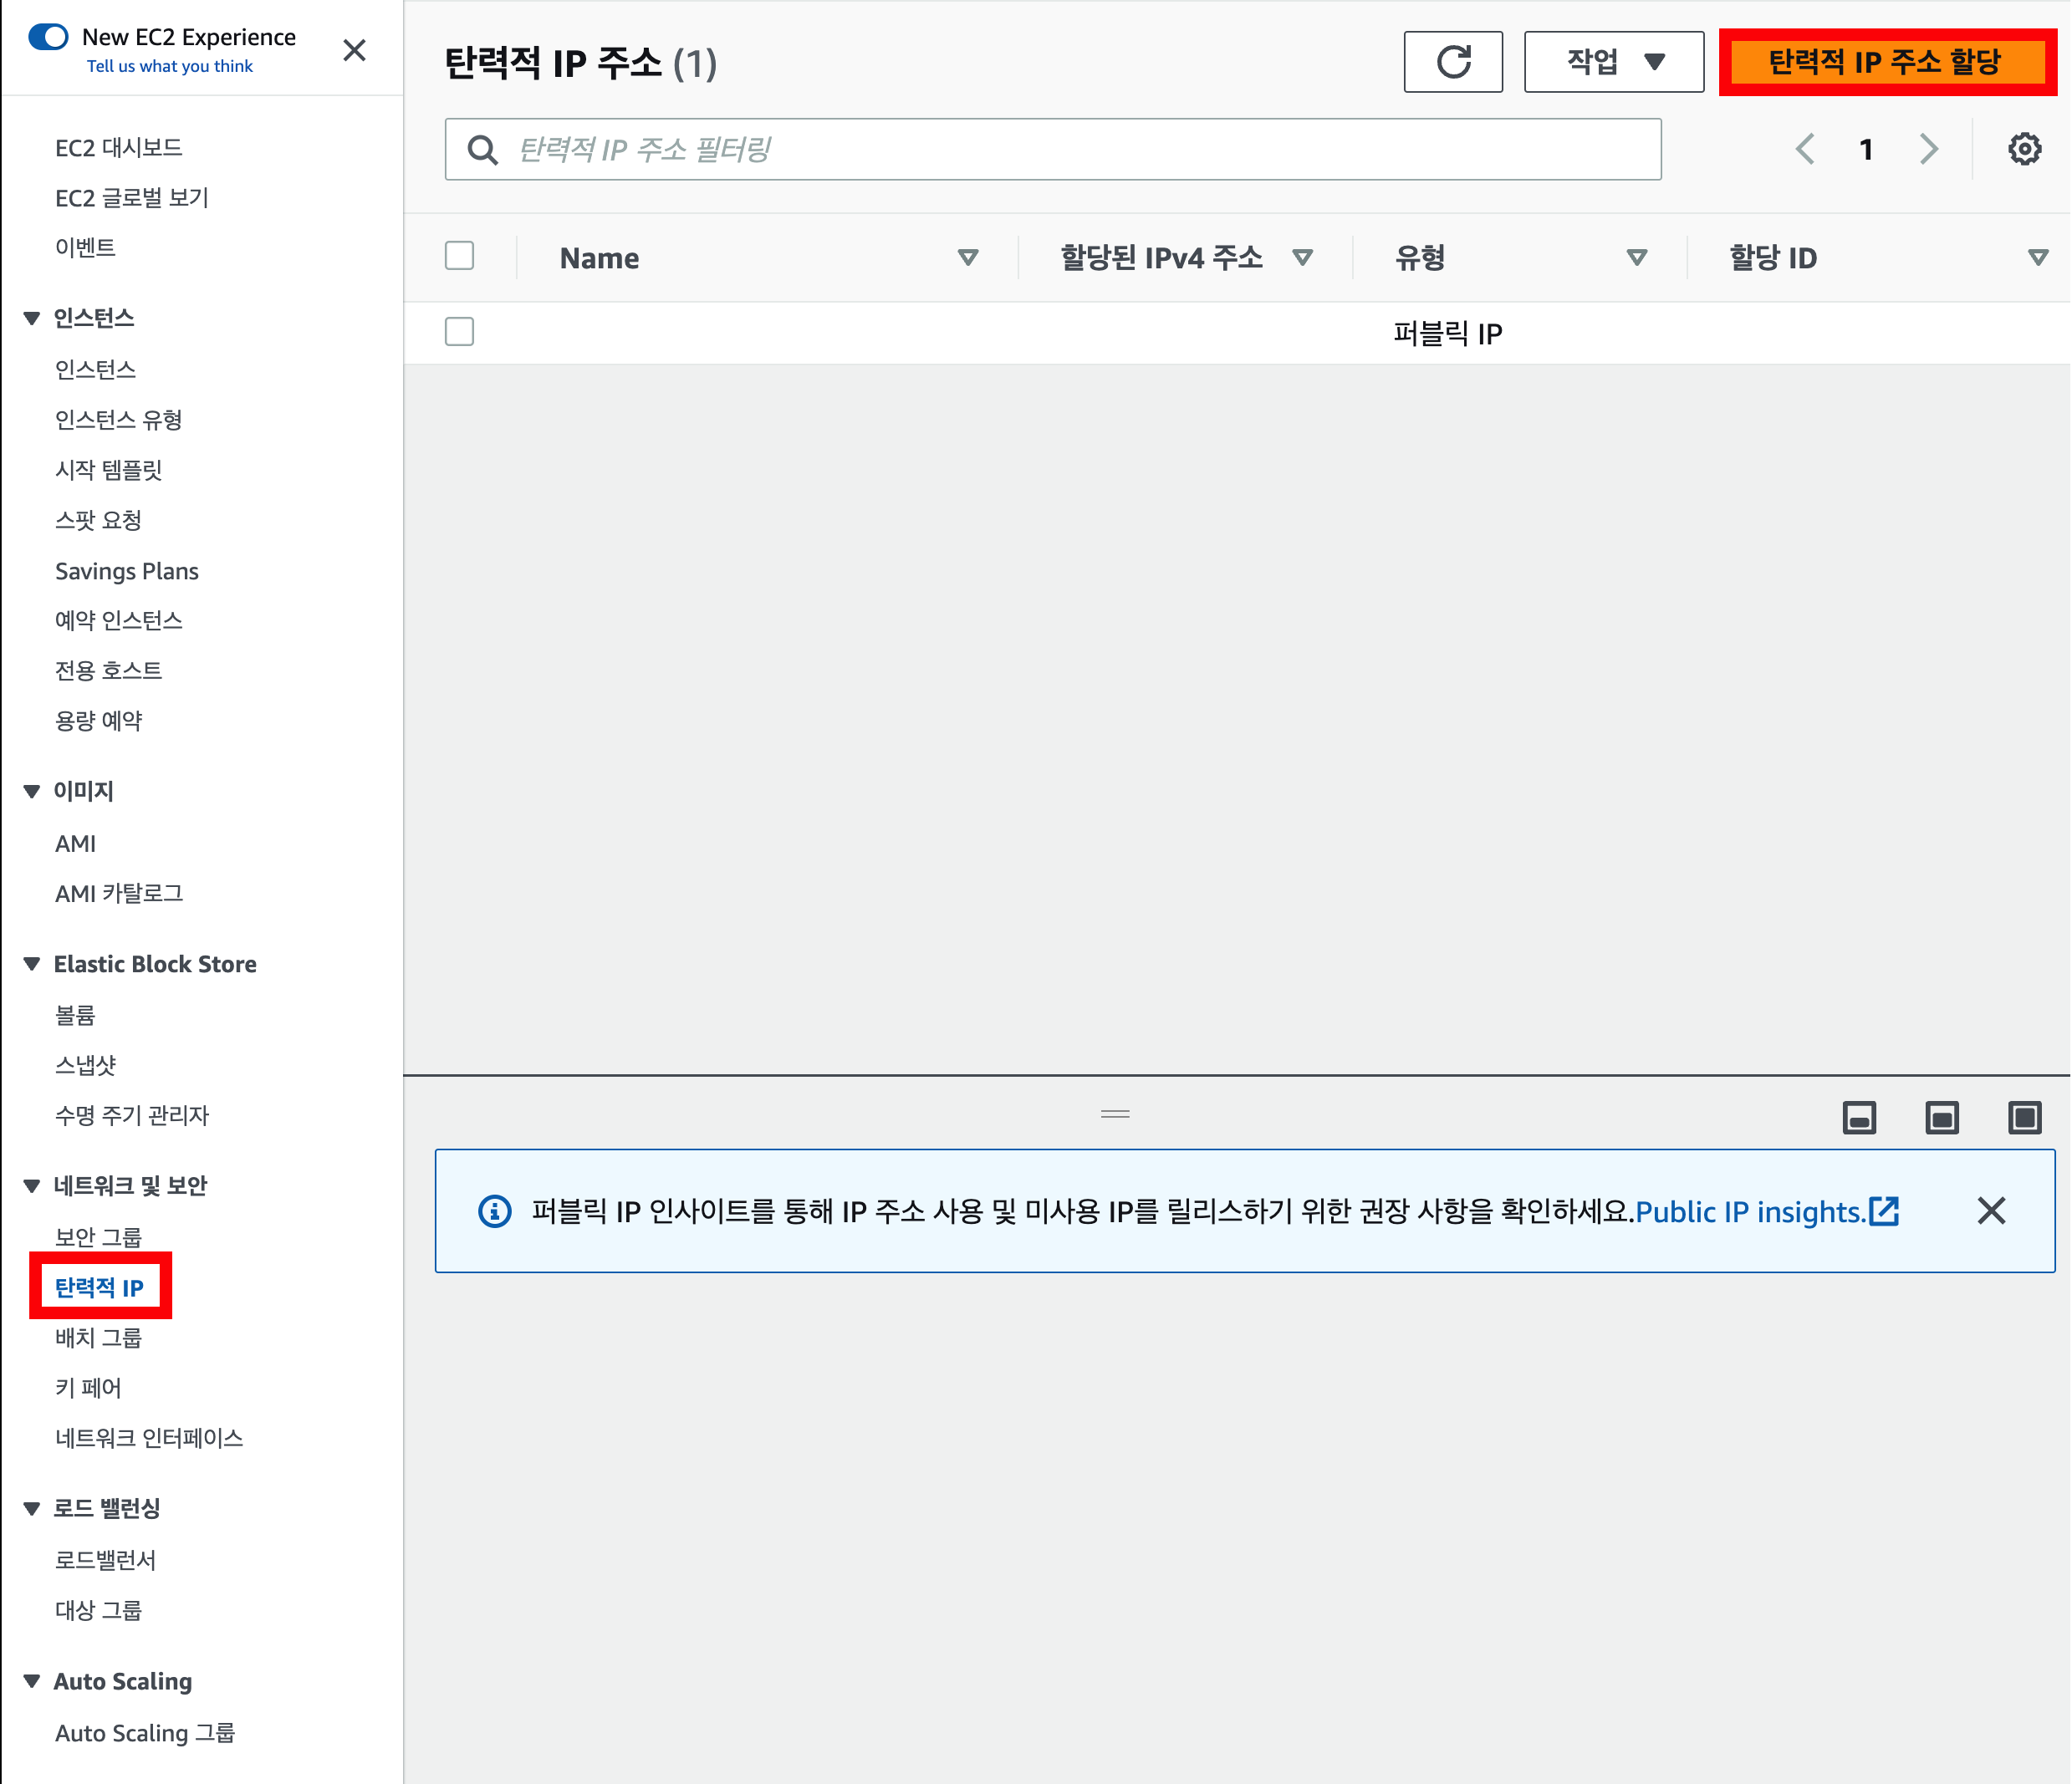The height and width of the screenshot is (1784, 2072).
Task: Collapse the 인스턴스 sidebar section
Action: [32, 318]
